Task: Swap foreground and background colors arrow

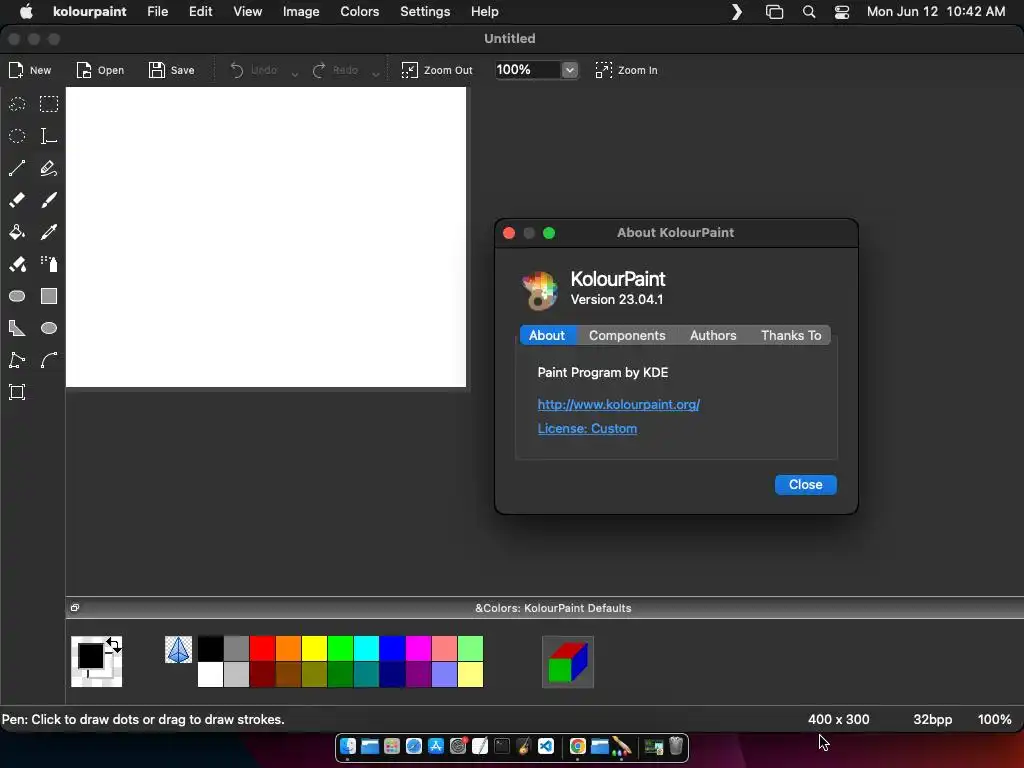Action: click(114, 645)
